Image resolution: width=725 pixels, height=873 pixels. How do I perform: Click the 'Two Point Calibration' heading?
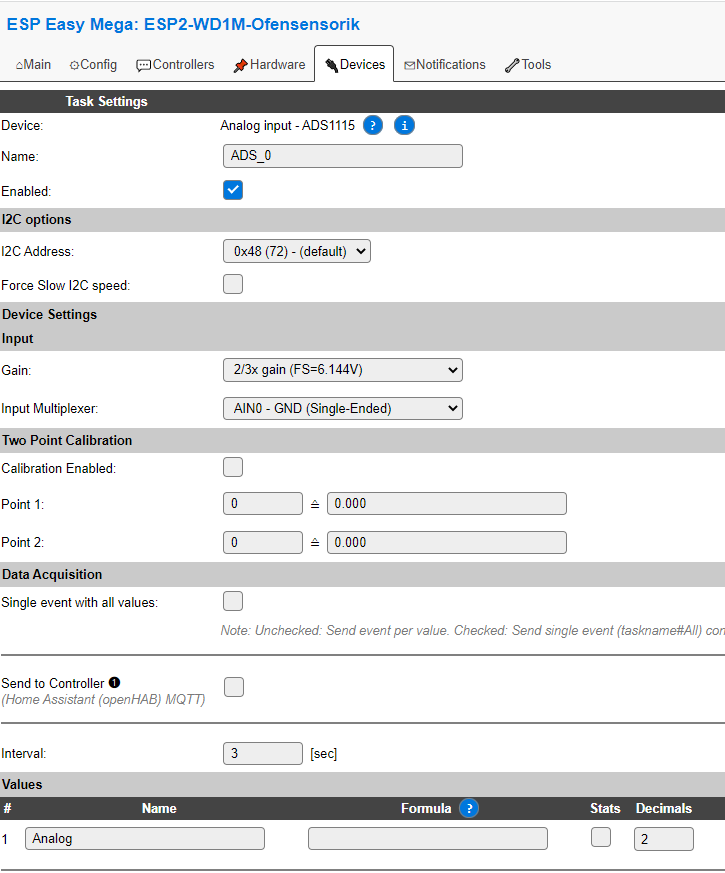click(67, 440)
